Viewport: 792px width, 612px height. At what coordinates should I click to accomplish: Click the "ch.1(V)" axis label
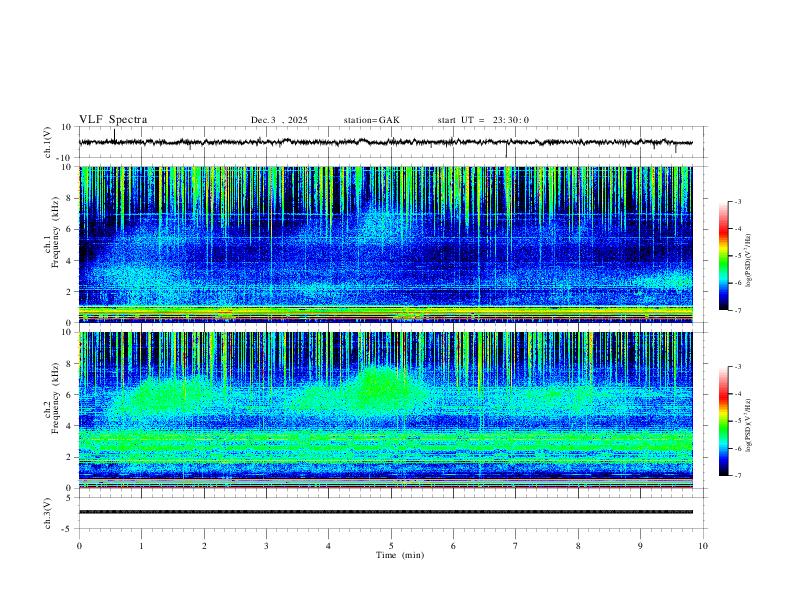click(48, 142)
